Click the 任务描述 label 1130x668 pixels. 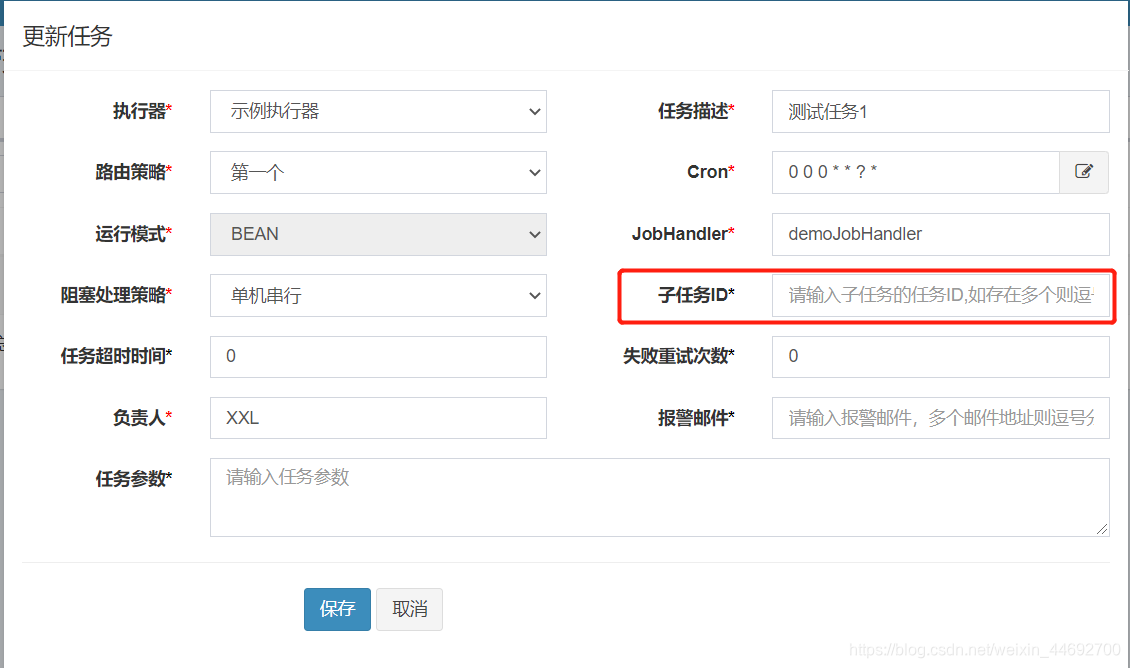(x=696, y=111)
